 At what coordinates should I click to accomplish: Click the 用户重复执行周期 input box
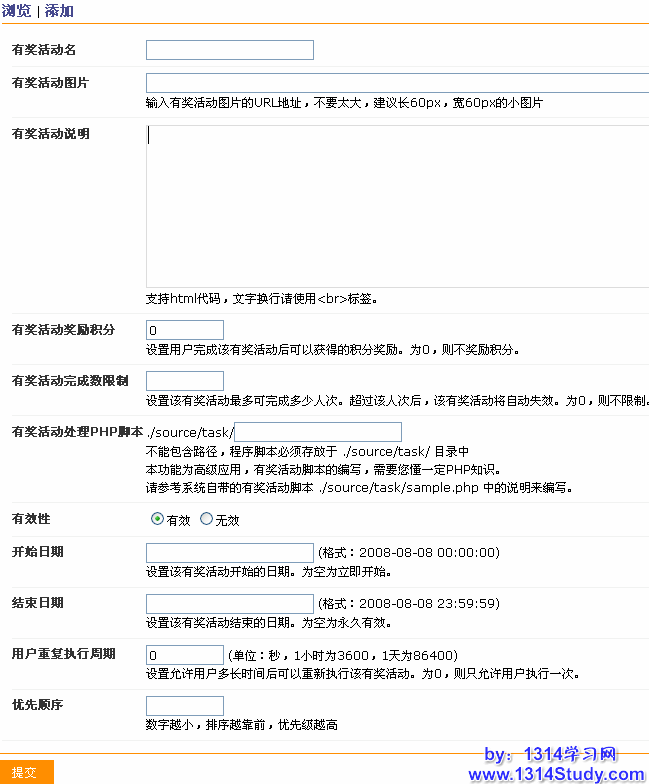184,655
